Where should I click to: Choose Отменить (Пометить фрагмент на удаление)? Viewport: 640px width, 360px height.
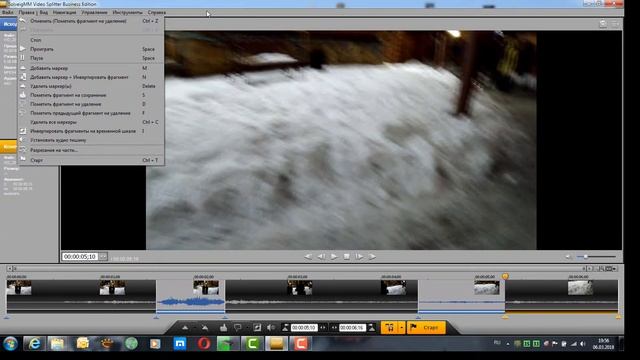(91, 21)
